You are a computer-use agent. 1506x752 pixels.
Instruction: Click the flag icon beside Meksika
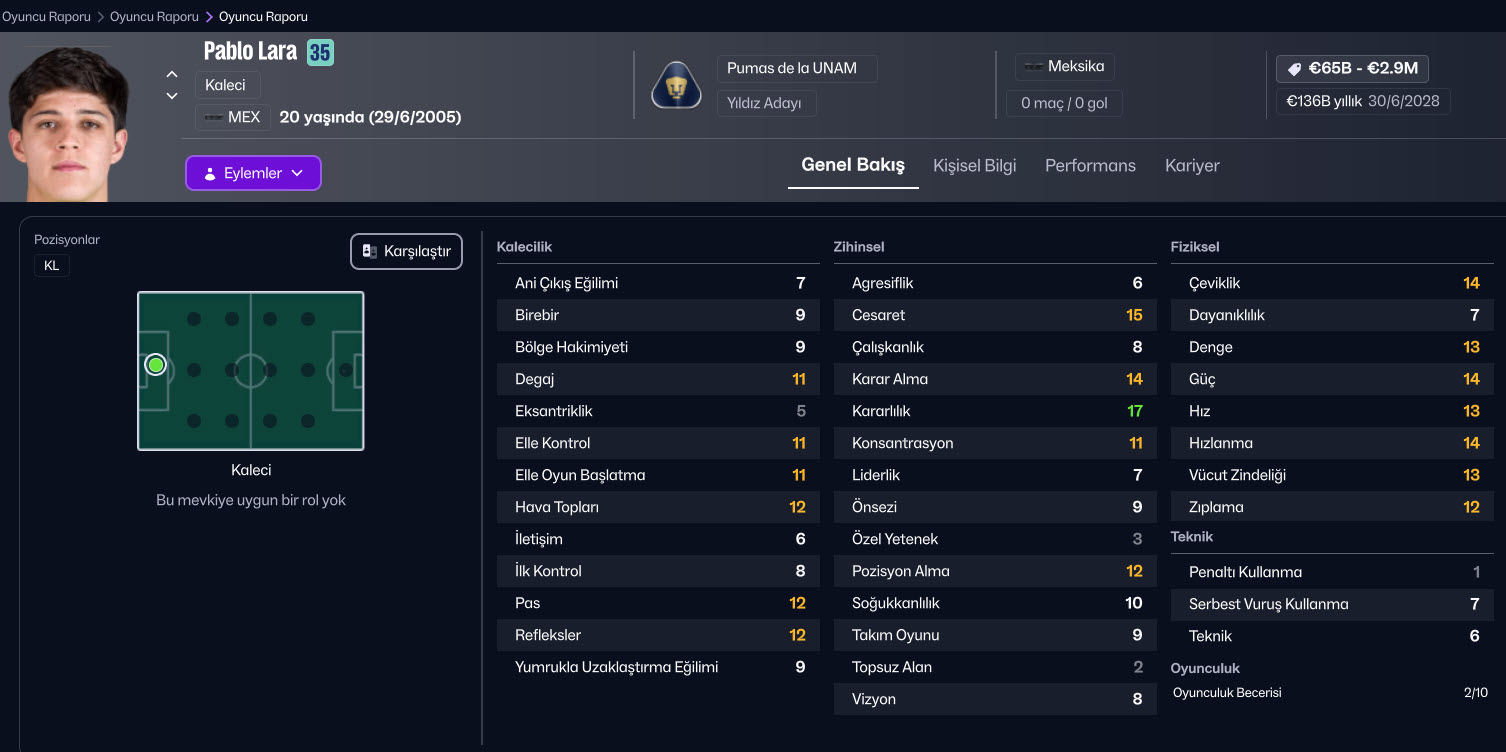tap(1034, 67)
